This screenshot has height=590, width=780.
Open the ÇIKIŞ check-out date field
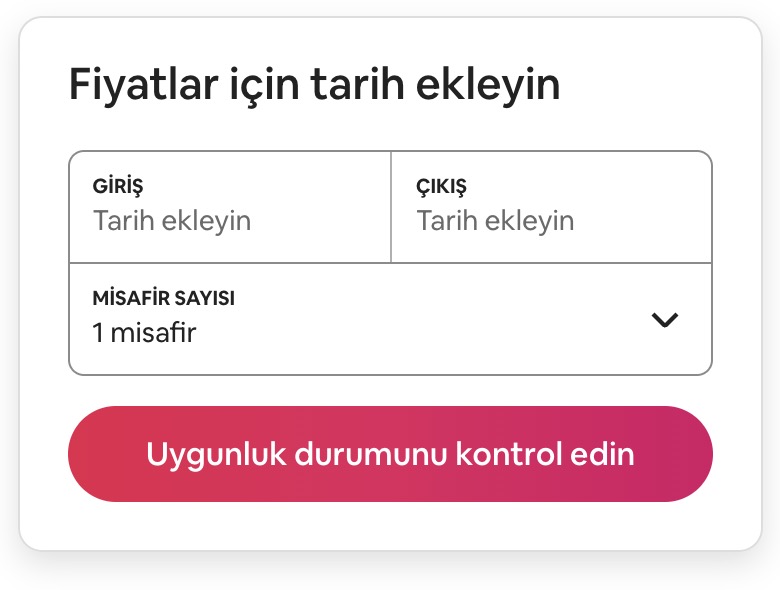click(x=551, y=207)
